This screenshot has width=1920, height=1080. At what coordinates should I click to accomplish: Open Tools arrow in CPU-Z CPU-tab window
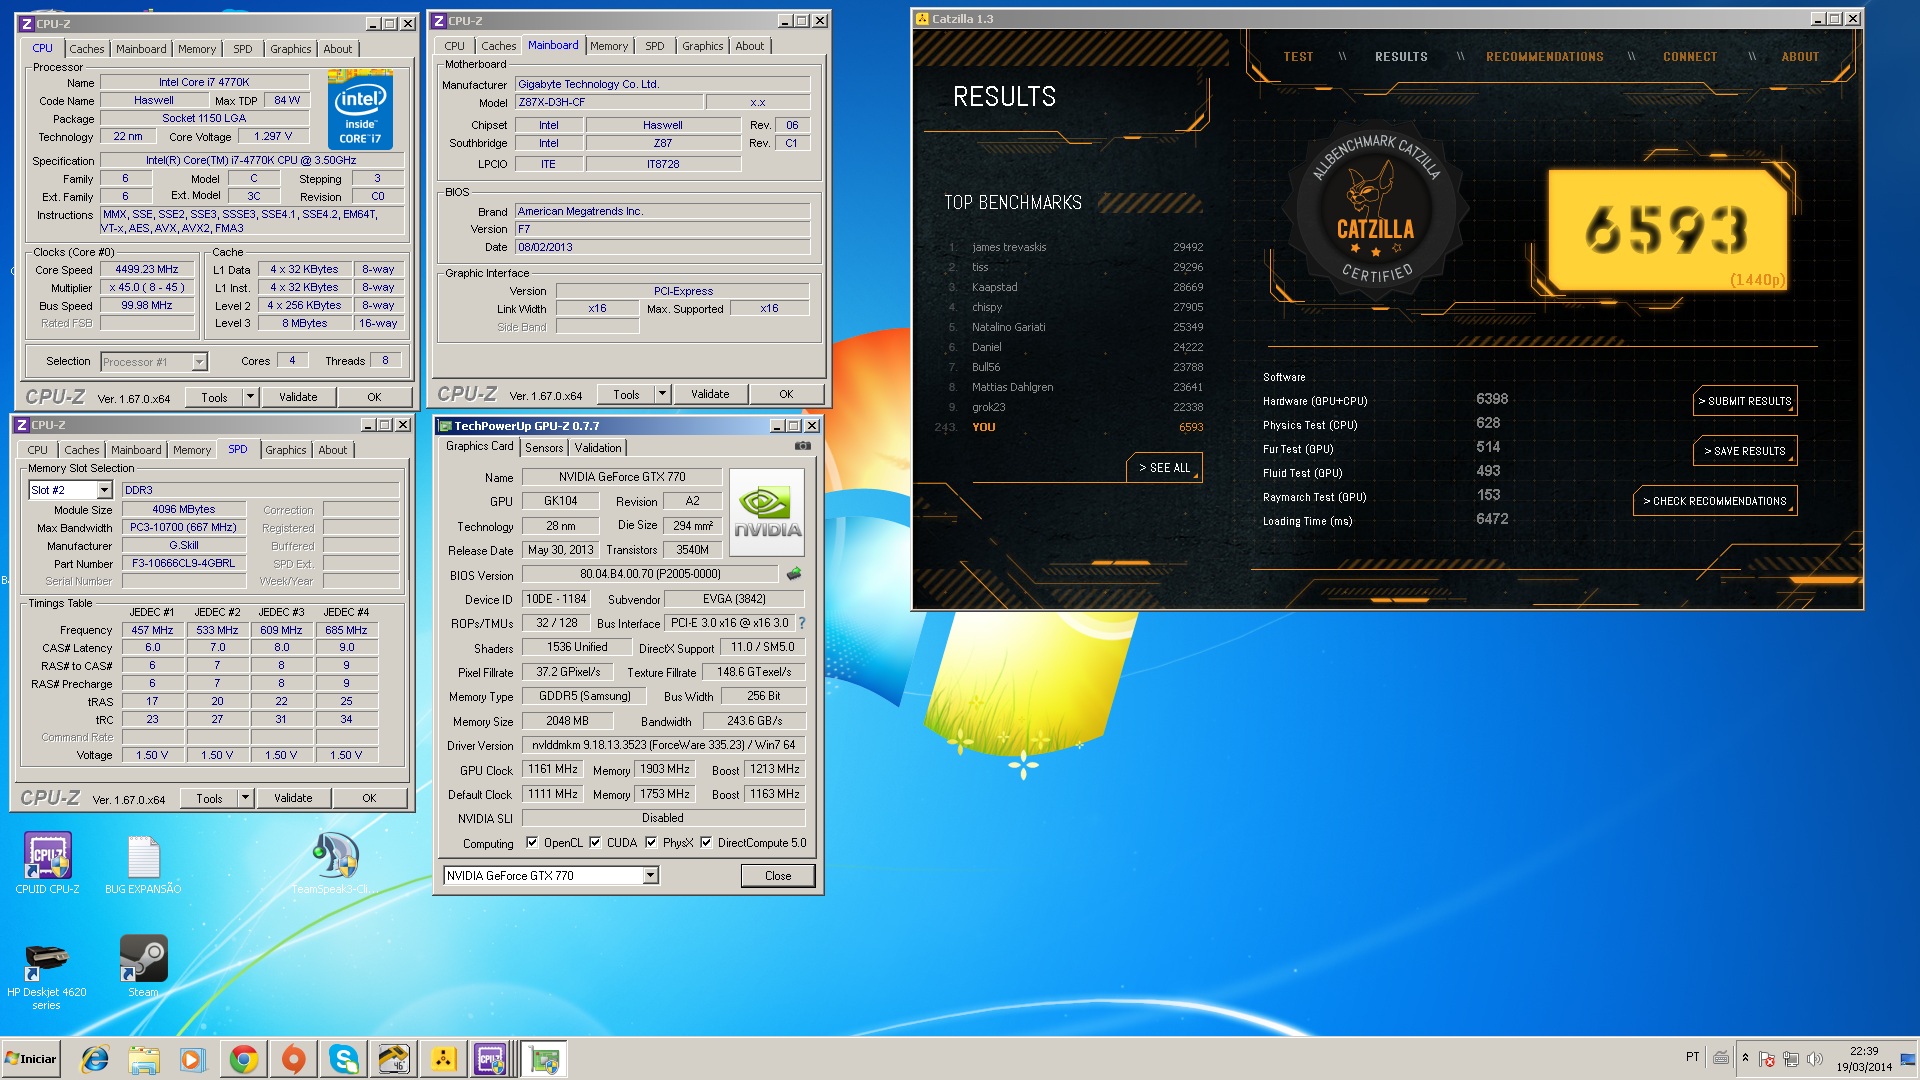[x=250, y=397]
